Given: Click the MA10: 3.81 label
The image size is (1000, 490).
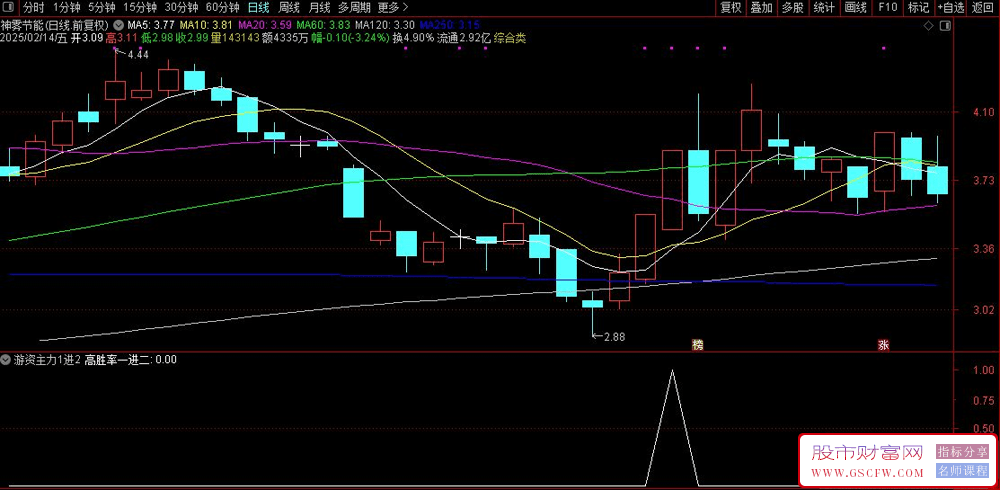Looking at the screenshot, I should click(206, 26).
